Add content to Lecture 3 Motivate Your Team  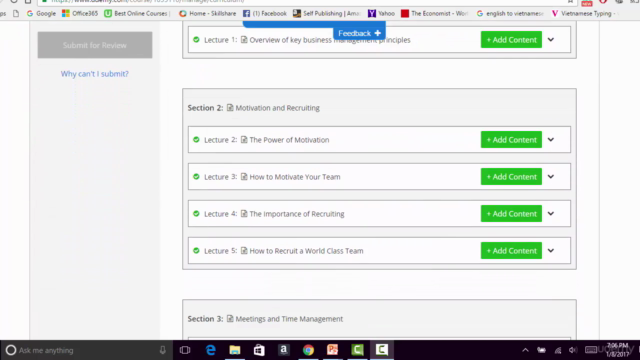511,177
